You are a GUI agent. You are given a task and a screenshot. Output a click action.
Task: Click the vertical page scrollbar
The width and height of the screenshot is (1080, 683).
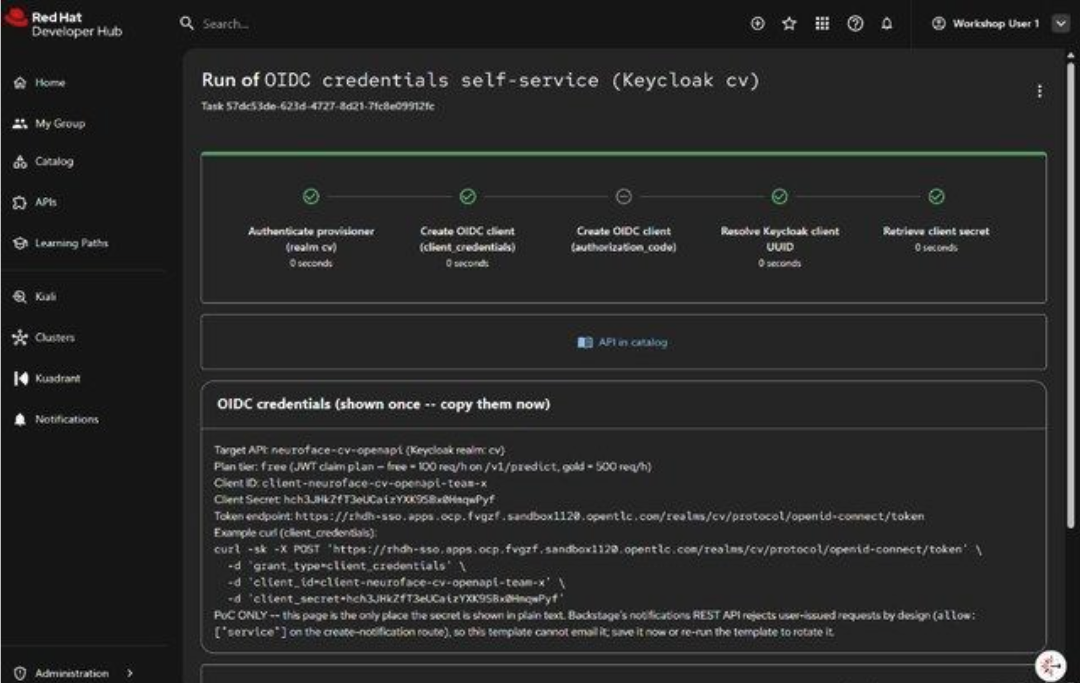click(x=1070, y=296)
